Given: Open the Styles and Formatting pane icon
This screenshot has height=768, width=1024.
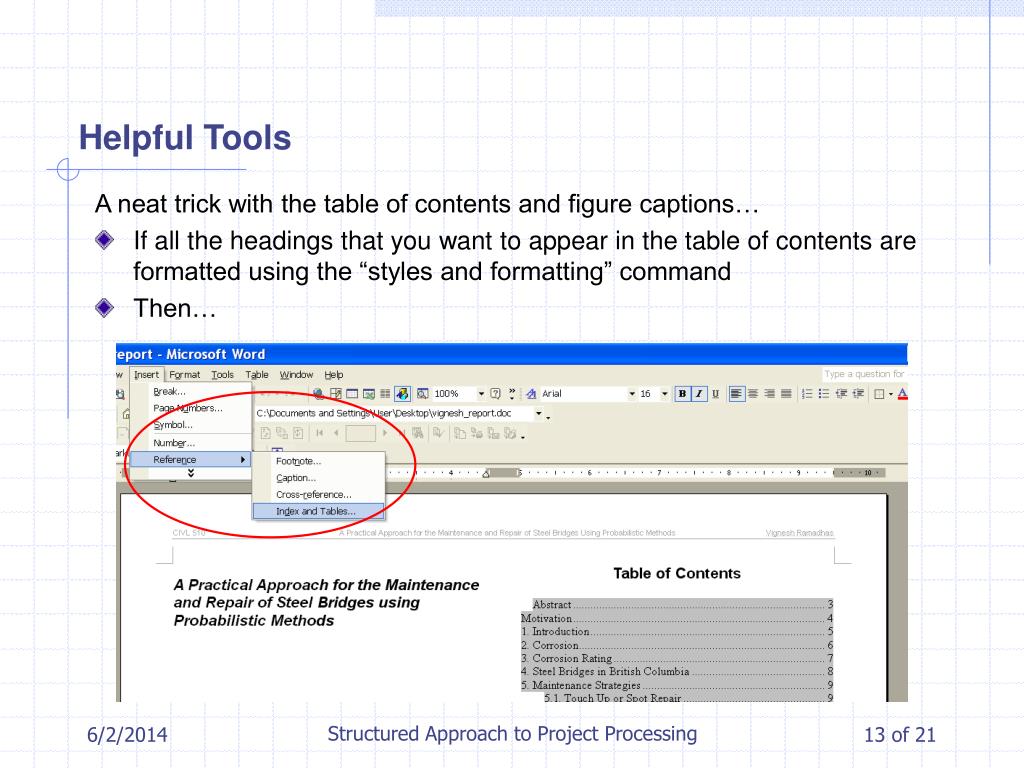Looking at the screenshot, I should 532,394.
